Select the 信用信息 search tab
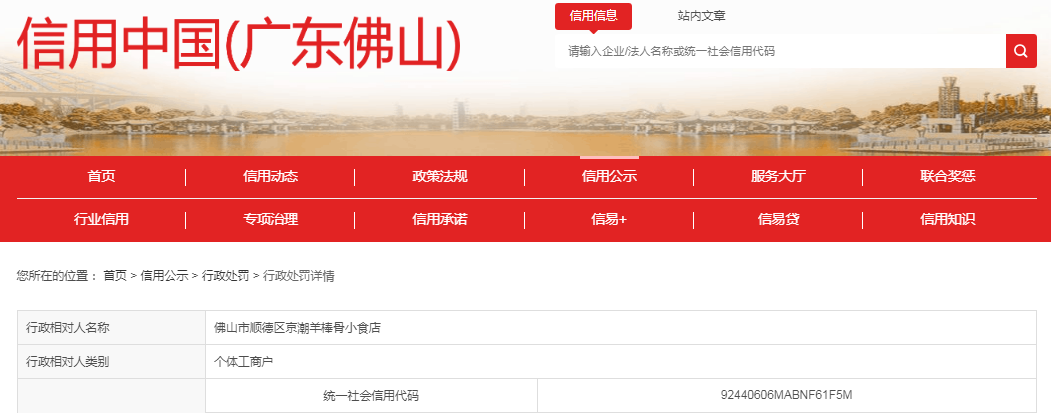1051x413 pixels. click(593, 15)
